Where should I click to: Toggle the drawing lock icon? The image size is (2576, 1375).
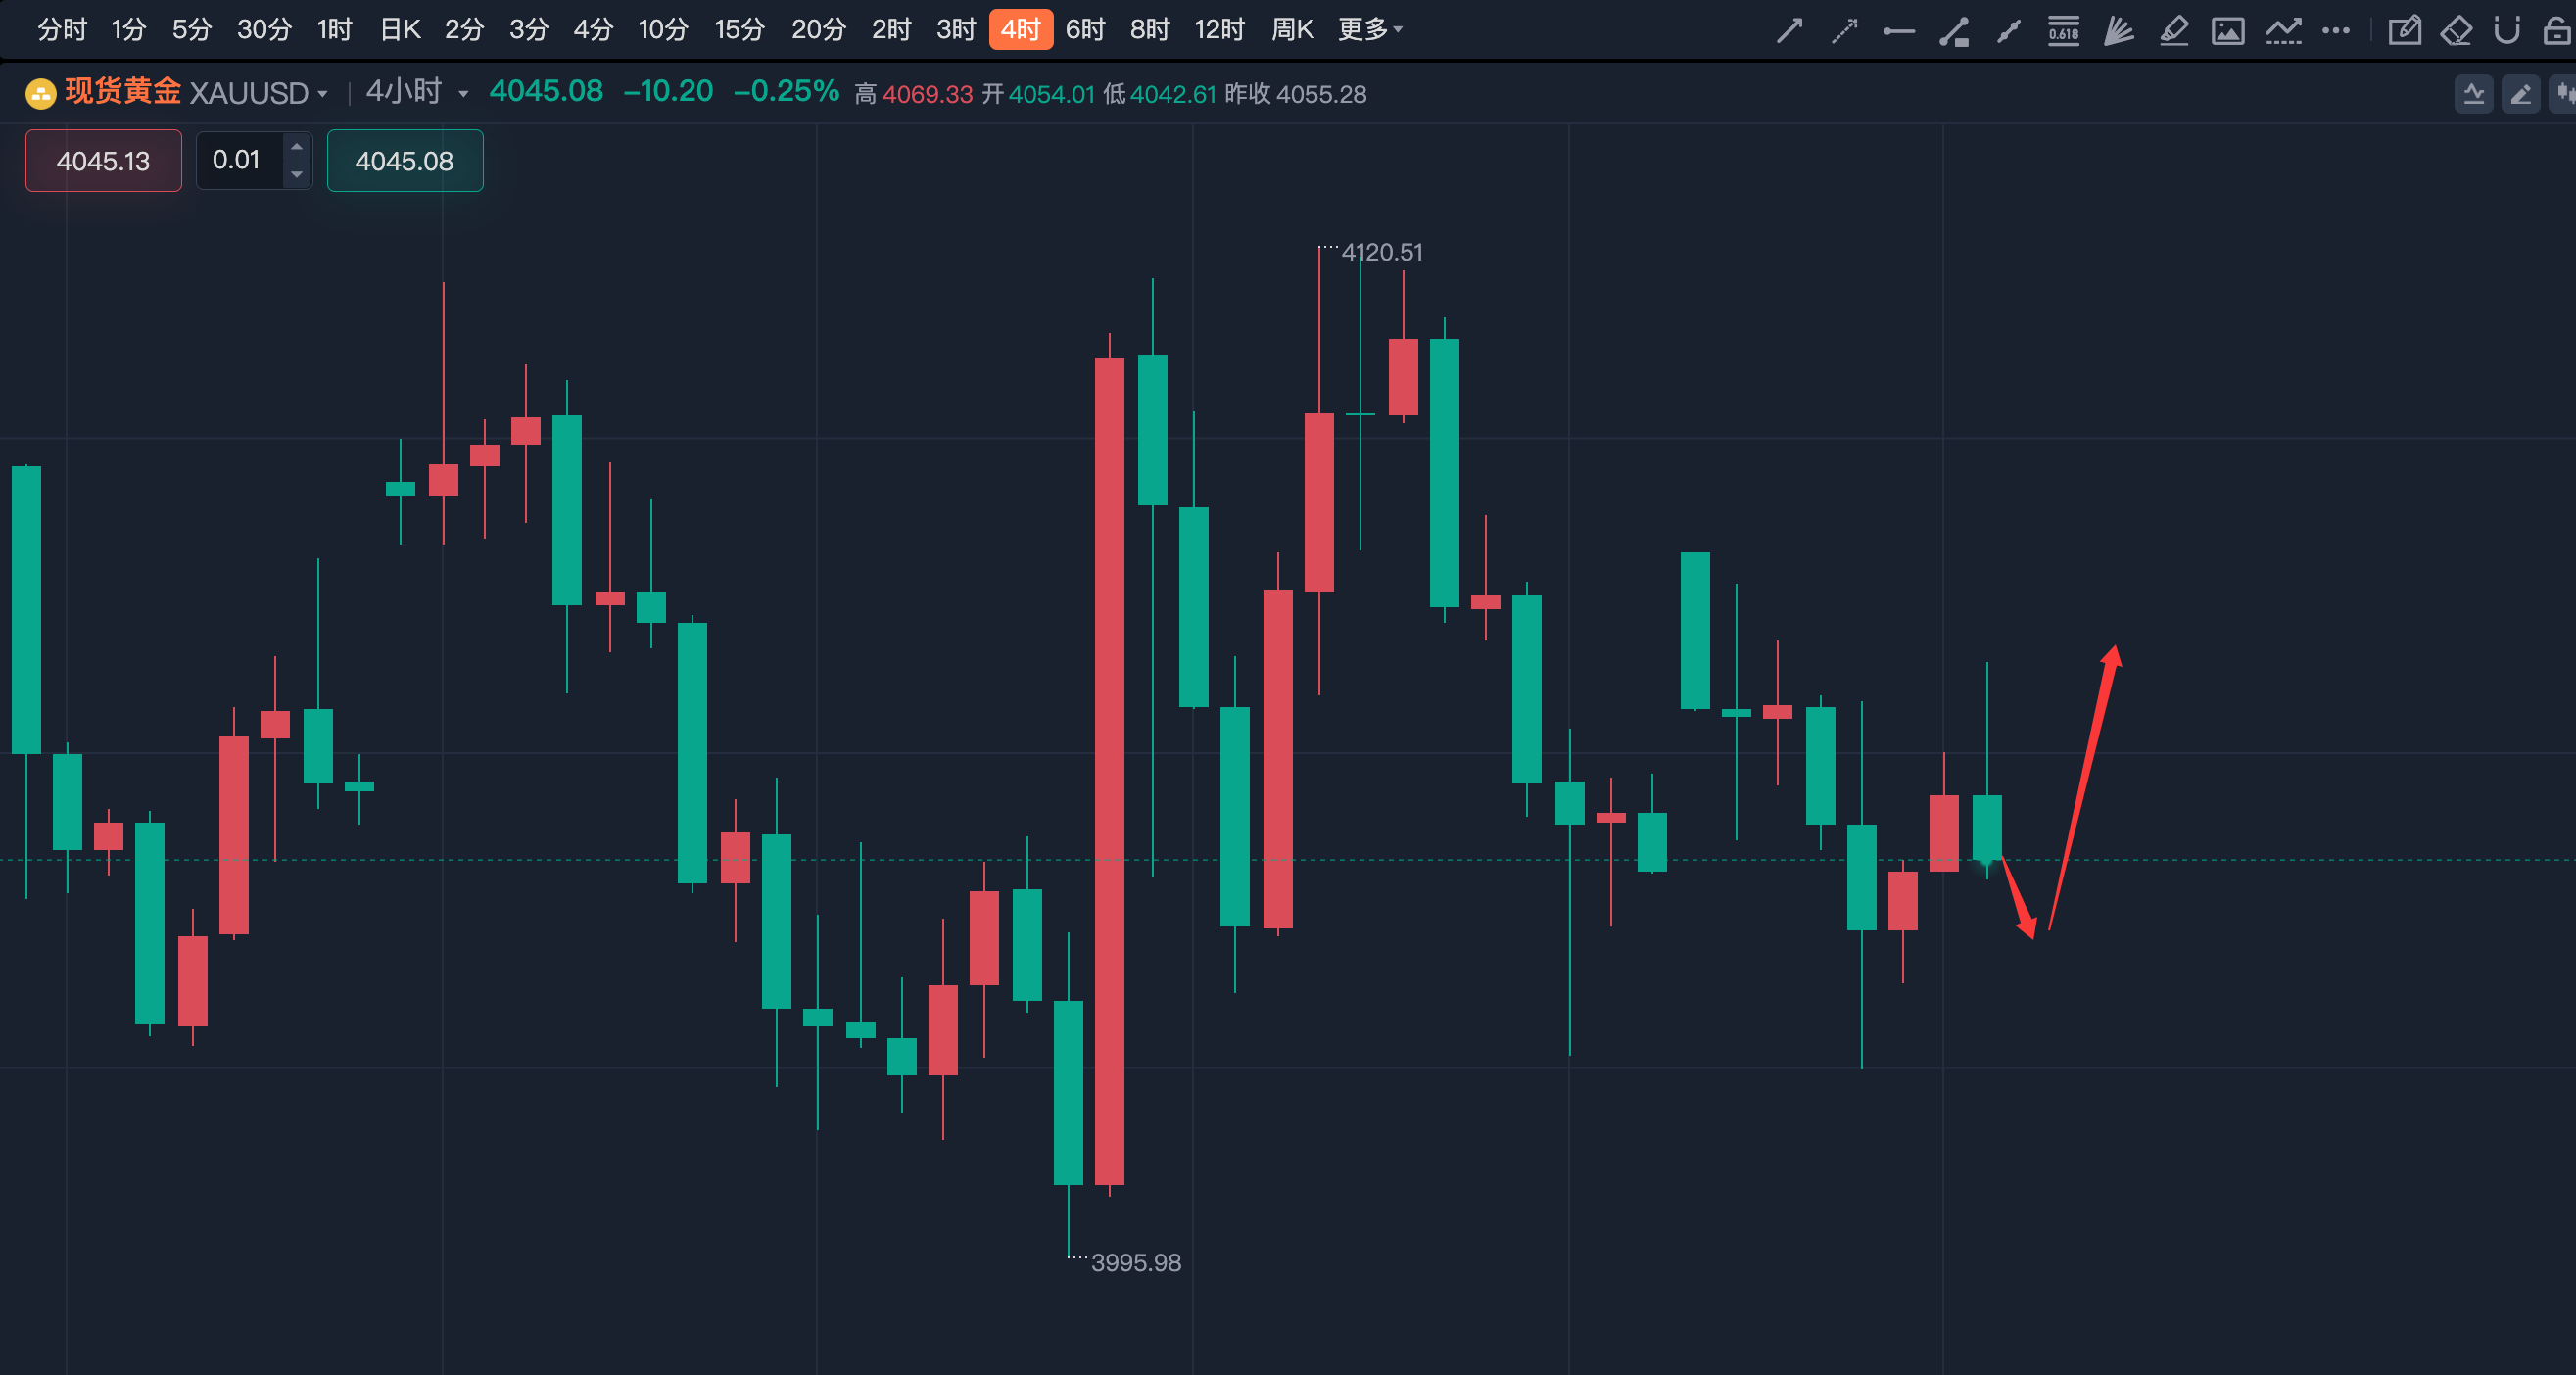[2557, 30]
